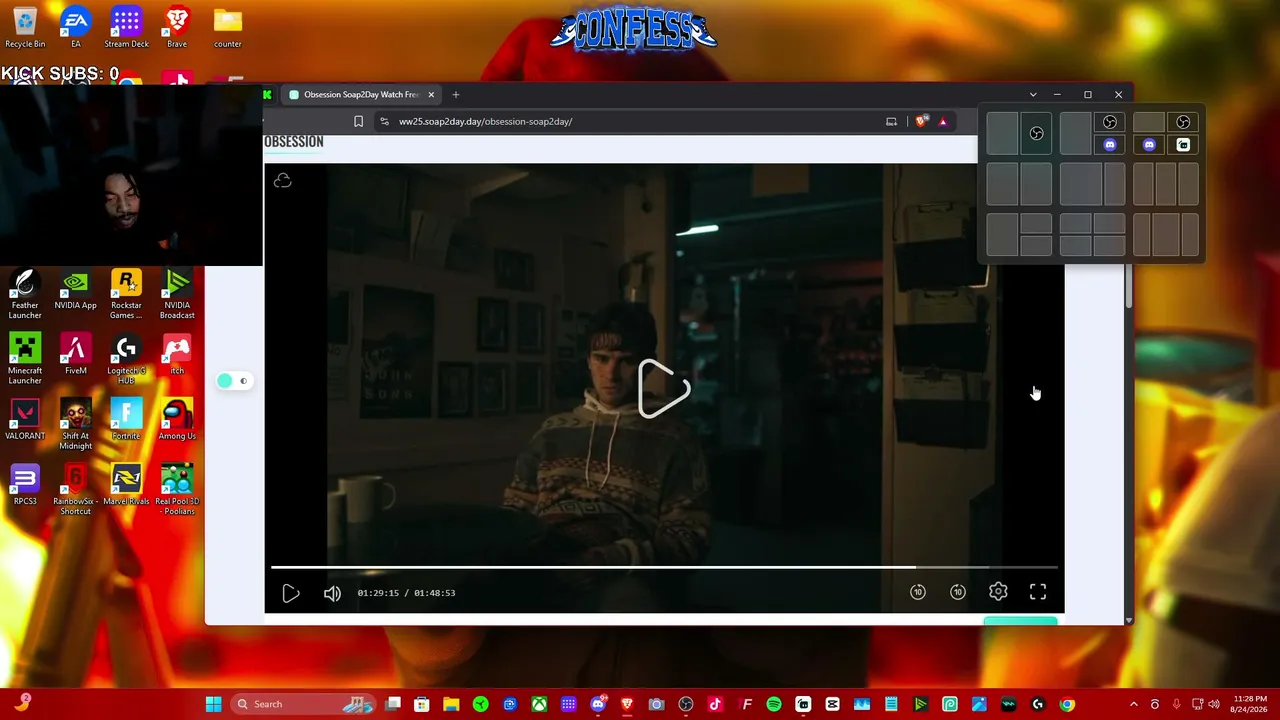Switch to the pinned Kick tab

267,95
